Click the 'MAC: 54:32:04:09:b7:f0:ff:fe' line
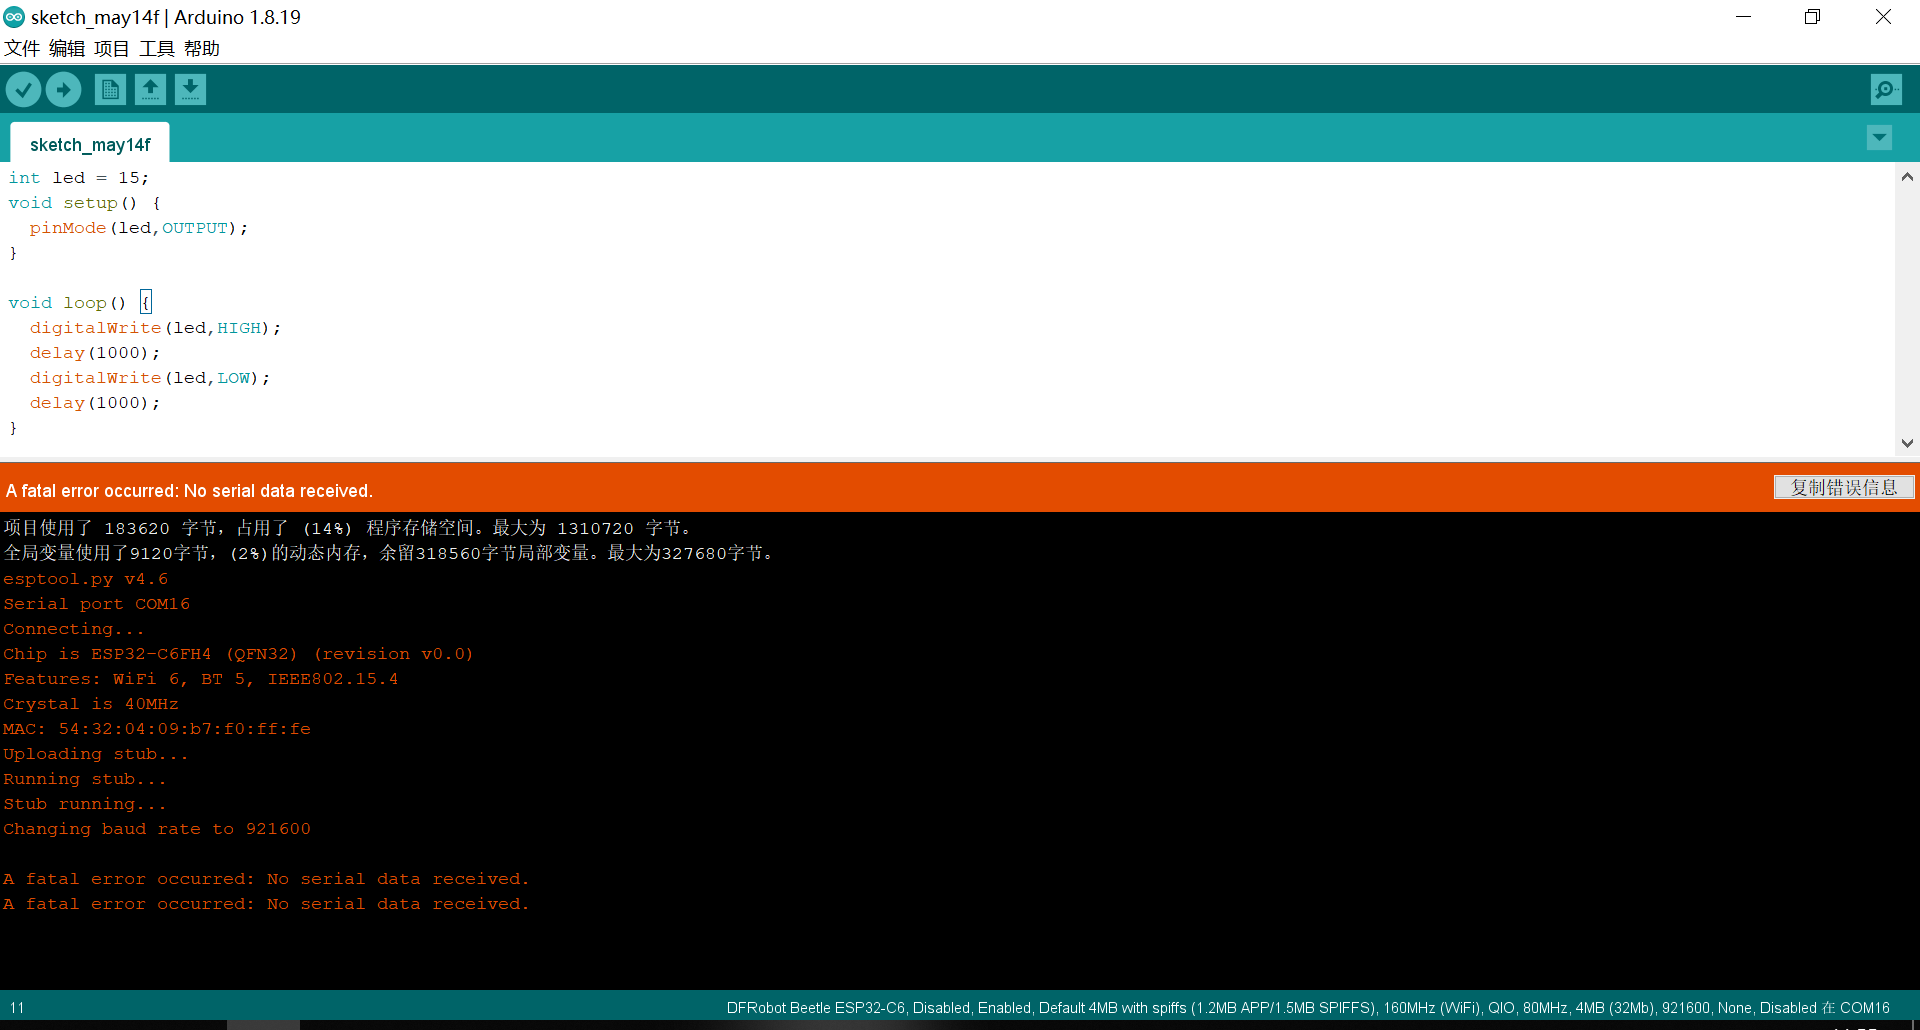Viewport: 1920px width, 1030px height. [x=157, y=729]
